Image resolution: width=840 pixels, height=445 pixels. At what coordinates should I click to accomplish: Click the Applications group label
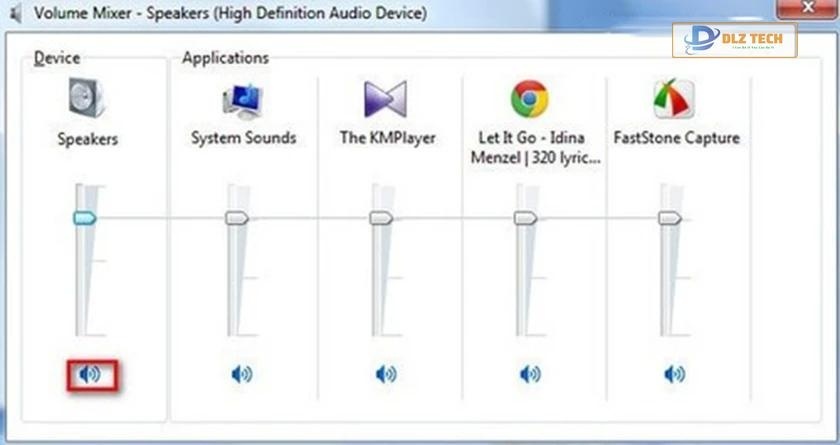point(225,58)
